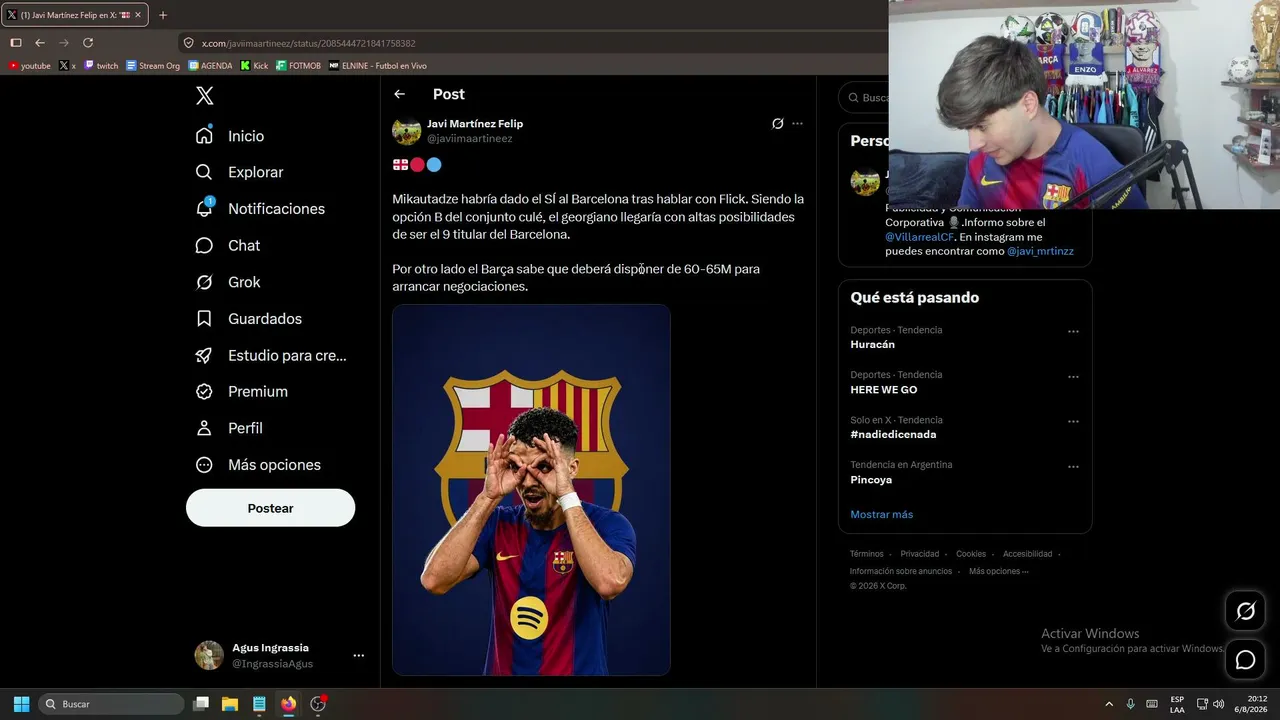Open the taskbar clock and date
Viewport: 1280px width, 720px height.
click(1252, 704)
